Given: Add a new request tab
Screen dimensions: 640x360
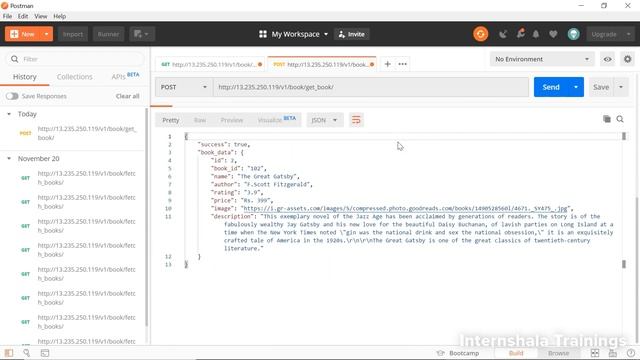Looking at the screenshot, I should coord(387,64).
